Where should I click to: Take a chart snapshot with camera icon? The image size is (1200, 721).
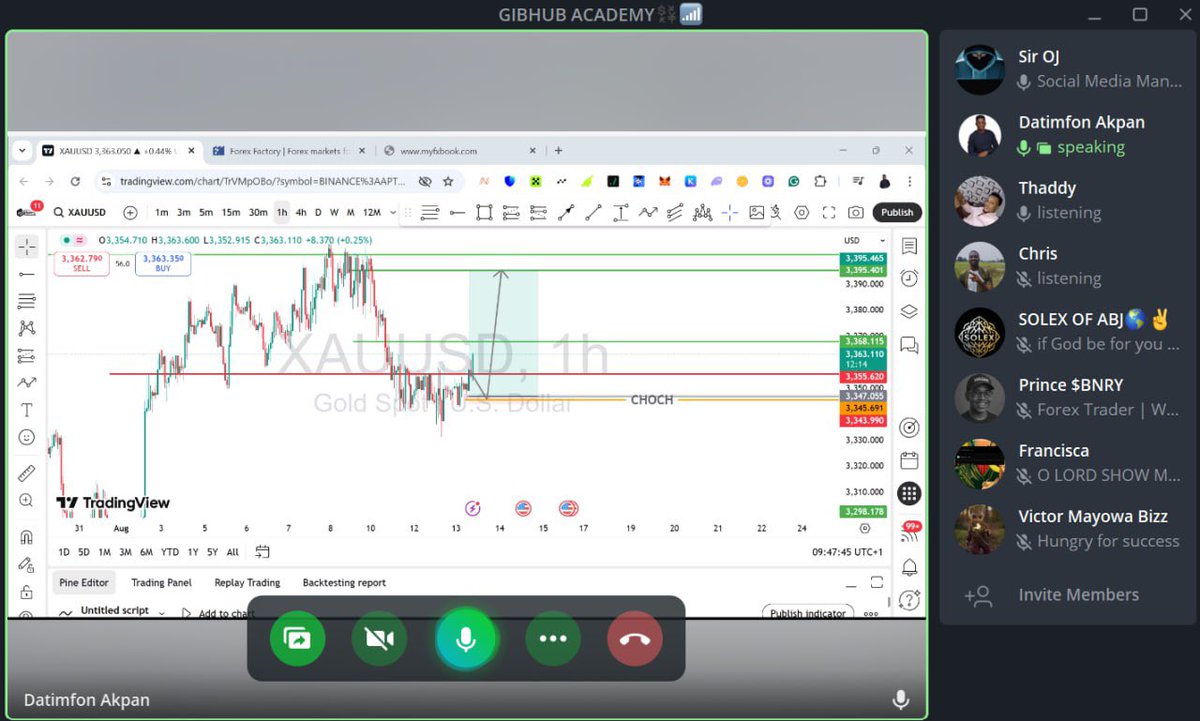click(855, 212)
